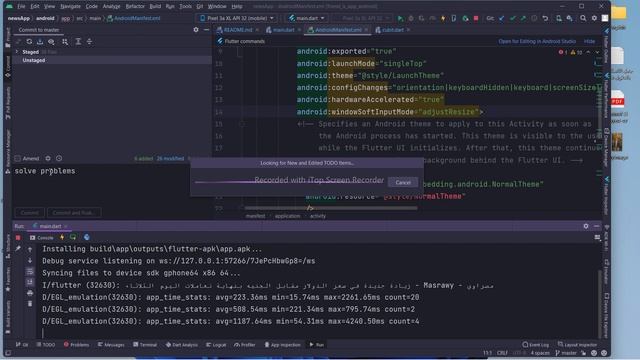The image size is (640, 360).
Task: Click Hot Reload lightning icon in Run panel
Action: pyautogui.click(x=62, y=238)
